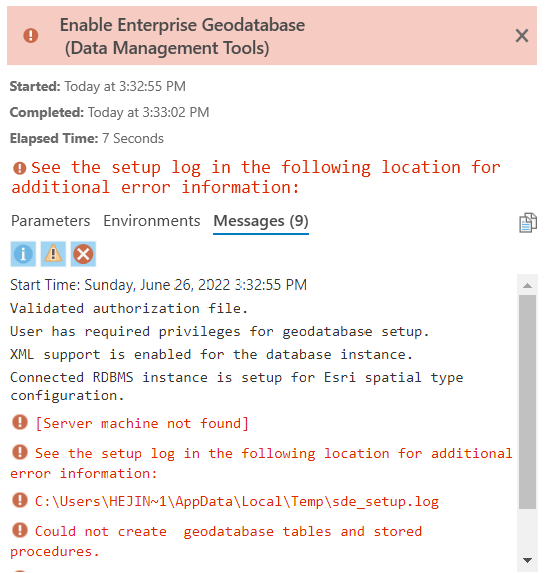Select the Validated authorization file message

pos(129,308)
